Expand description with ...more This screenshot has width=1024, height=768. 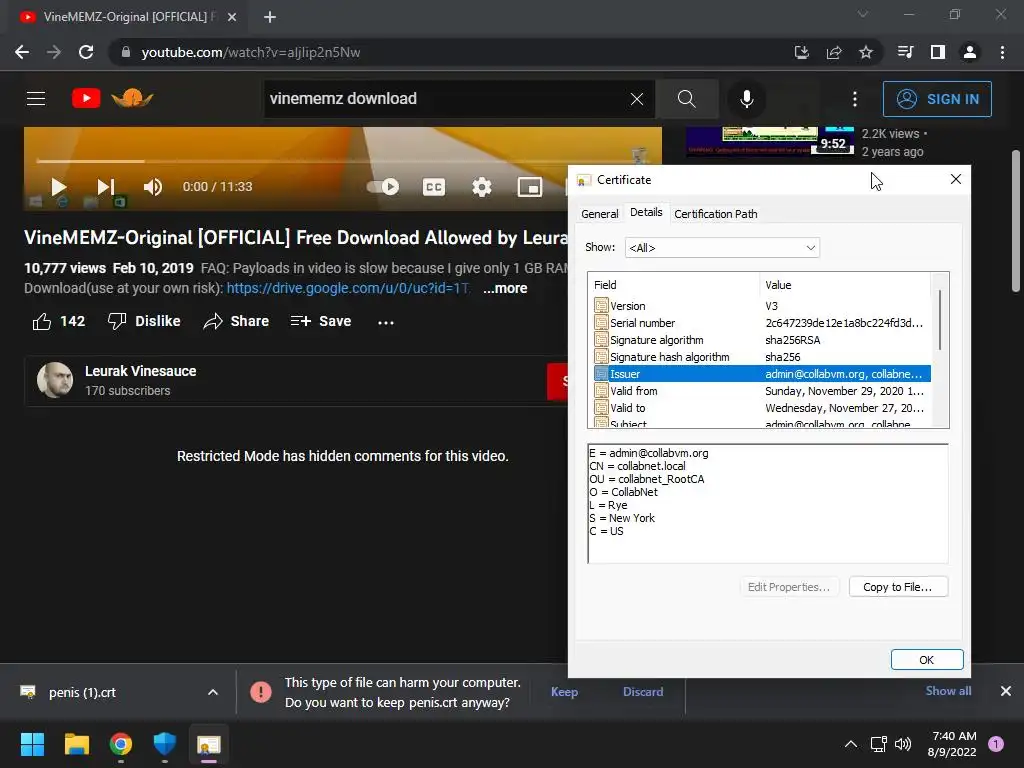[505, 288]
